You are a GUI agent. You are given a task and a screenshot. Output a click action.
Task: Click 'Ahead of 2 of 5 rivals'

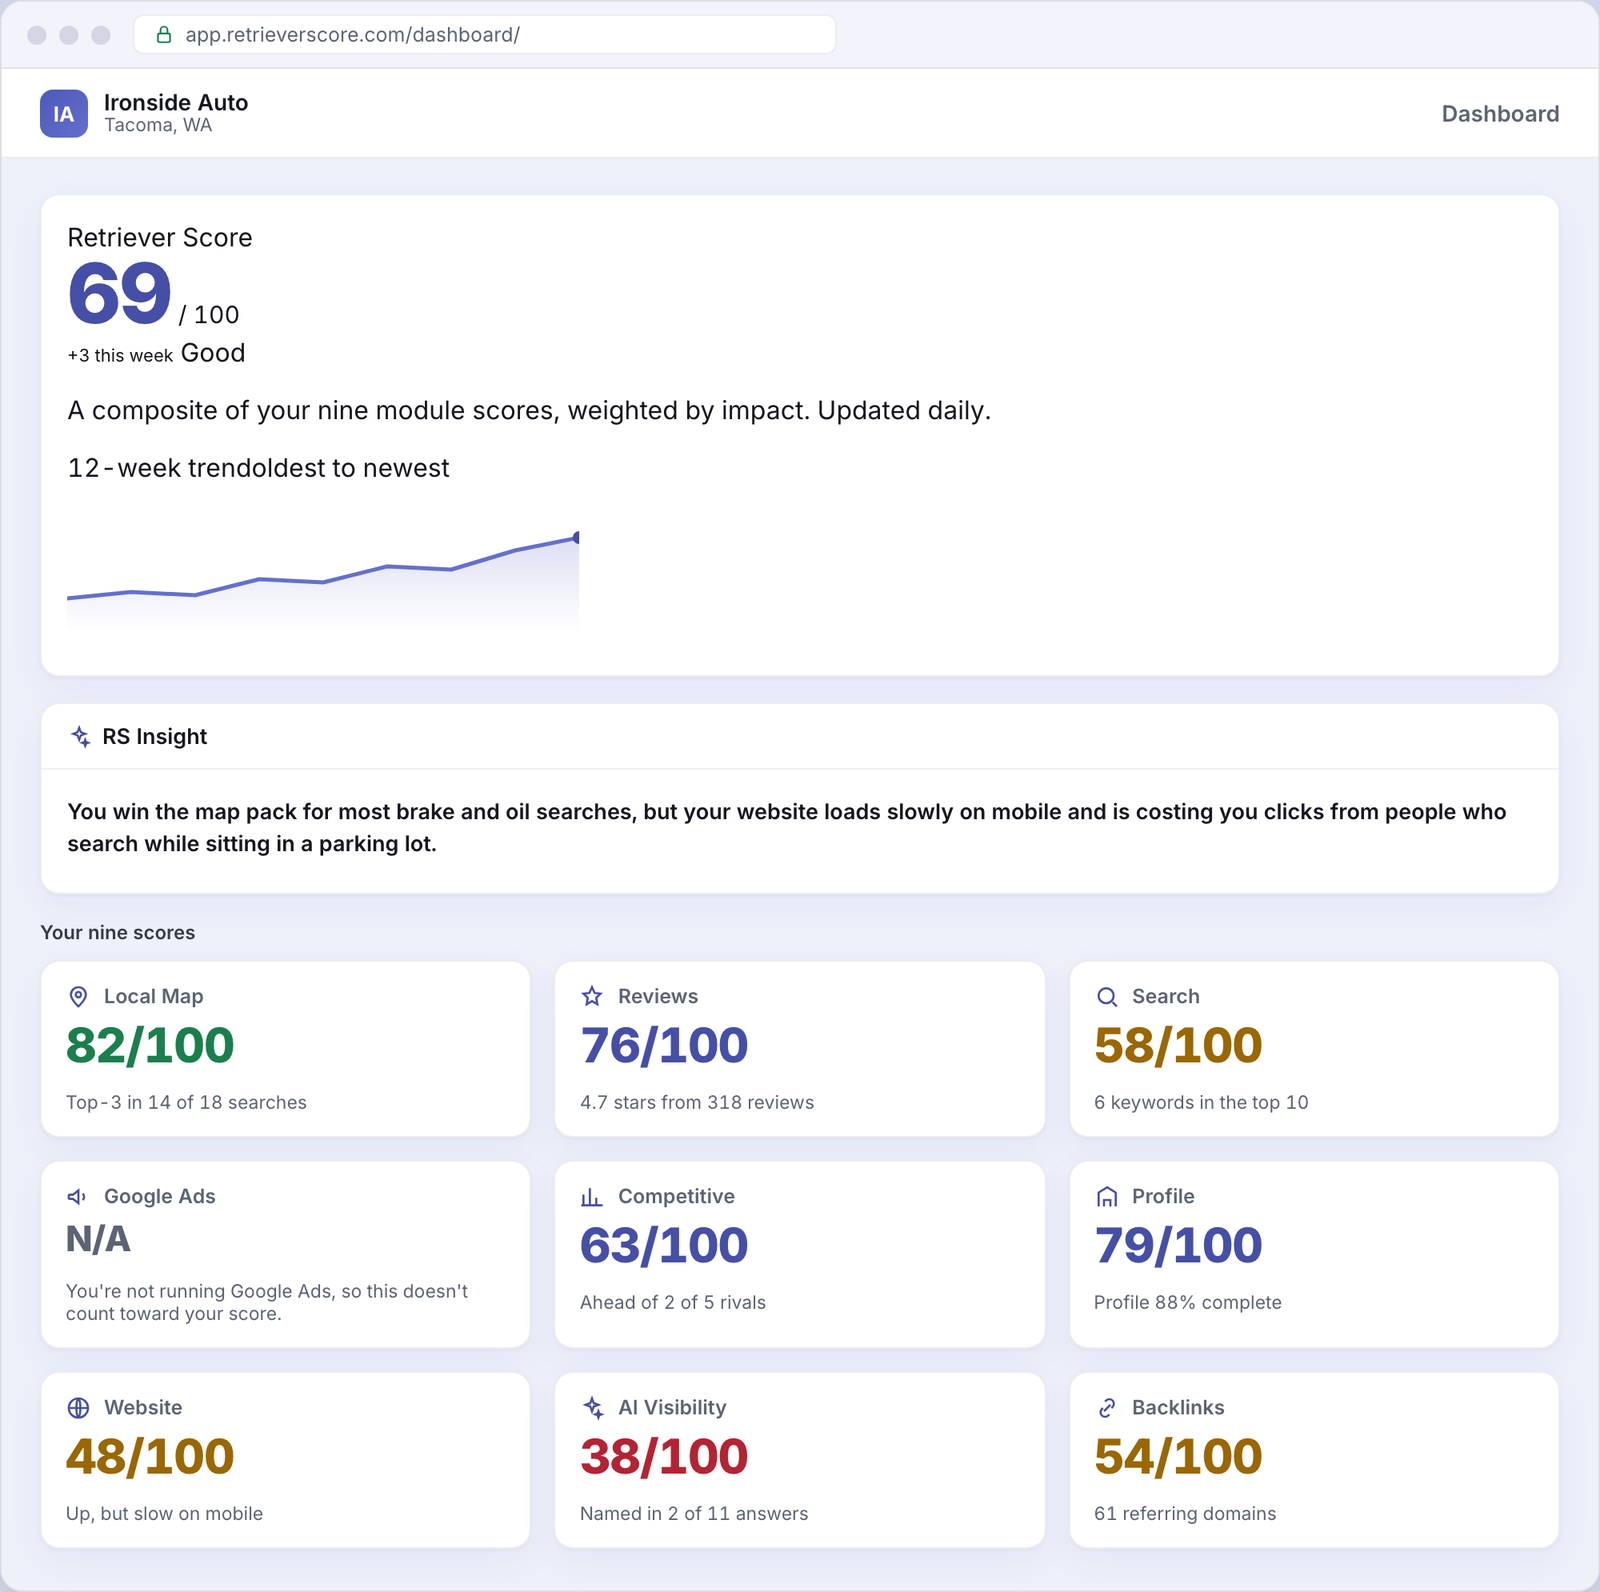point(673,1302)
